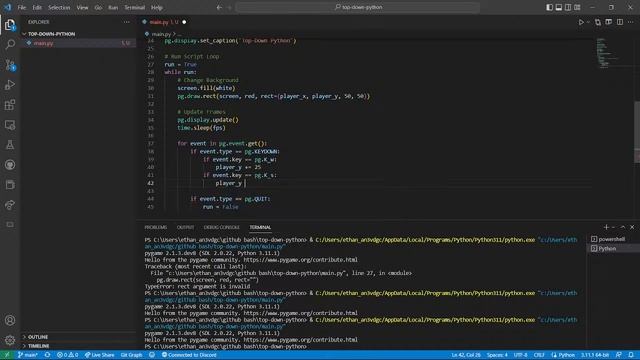Switch to the Output panel tab

185,227
